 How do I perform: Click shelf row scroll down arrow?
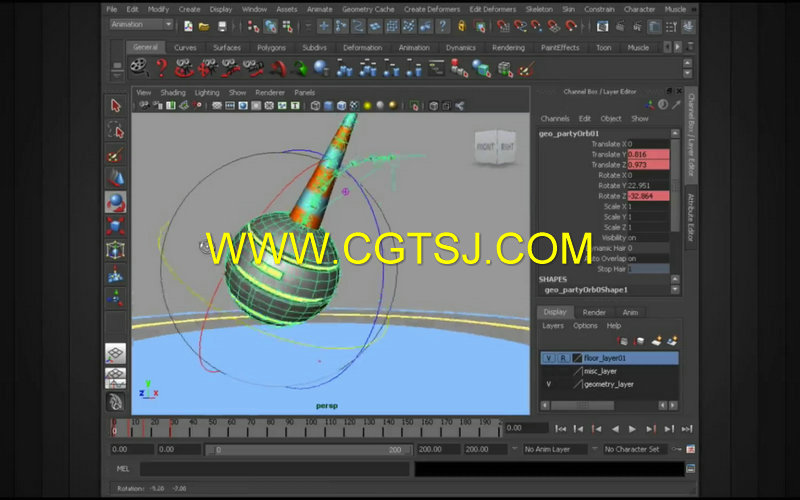pyautogui.click(x=687, y=73)
